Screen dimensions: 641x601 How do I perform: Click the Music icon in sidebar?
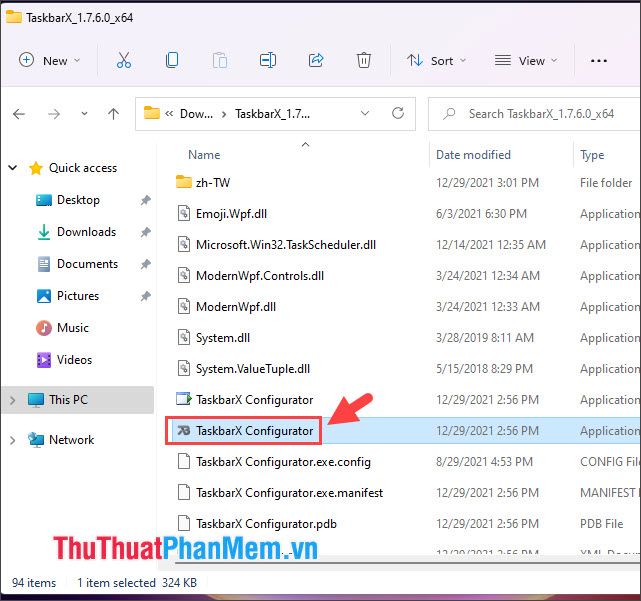point(44,327)
